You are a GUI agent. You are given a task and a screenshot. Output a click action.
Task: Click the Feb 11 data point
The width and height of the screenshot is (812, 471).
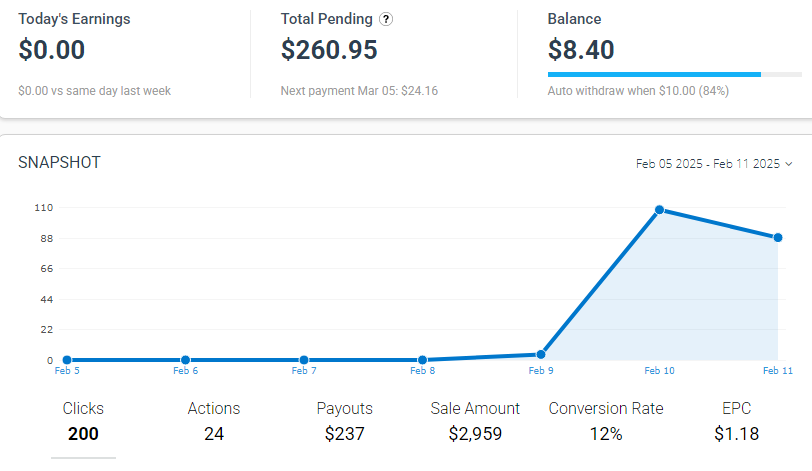tap(778, 238)
